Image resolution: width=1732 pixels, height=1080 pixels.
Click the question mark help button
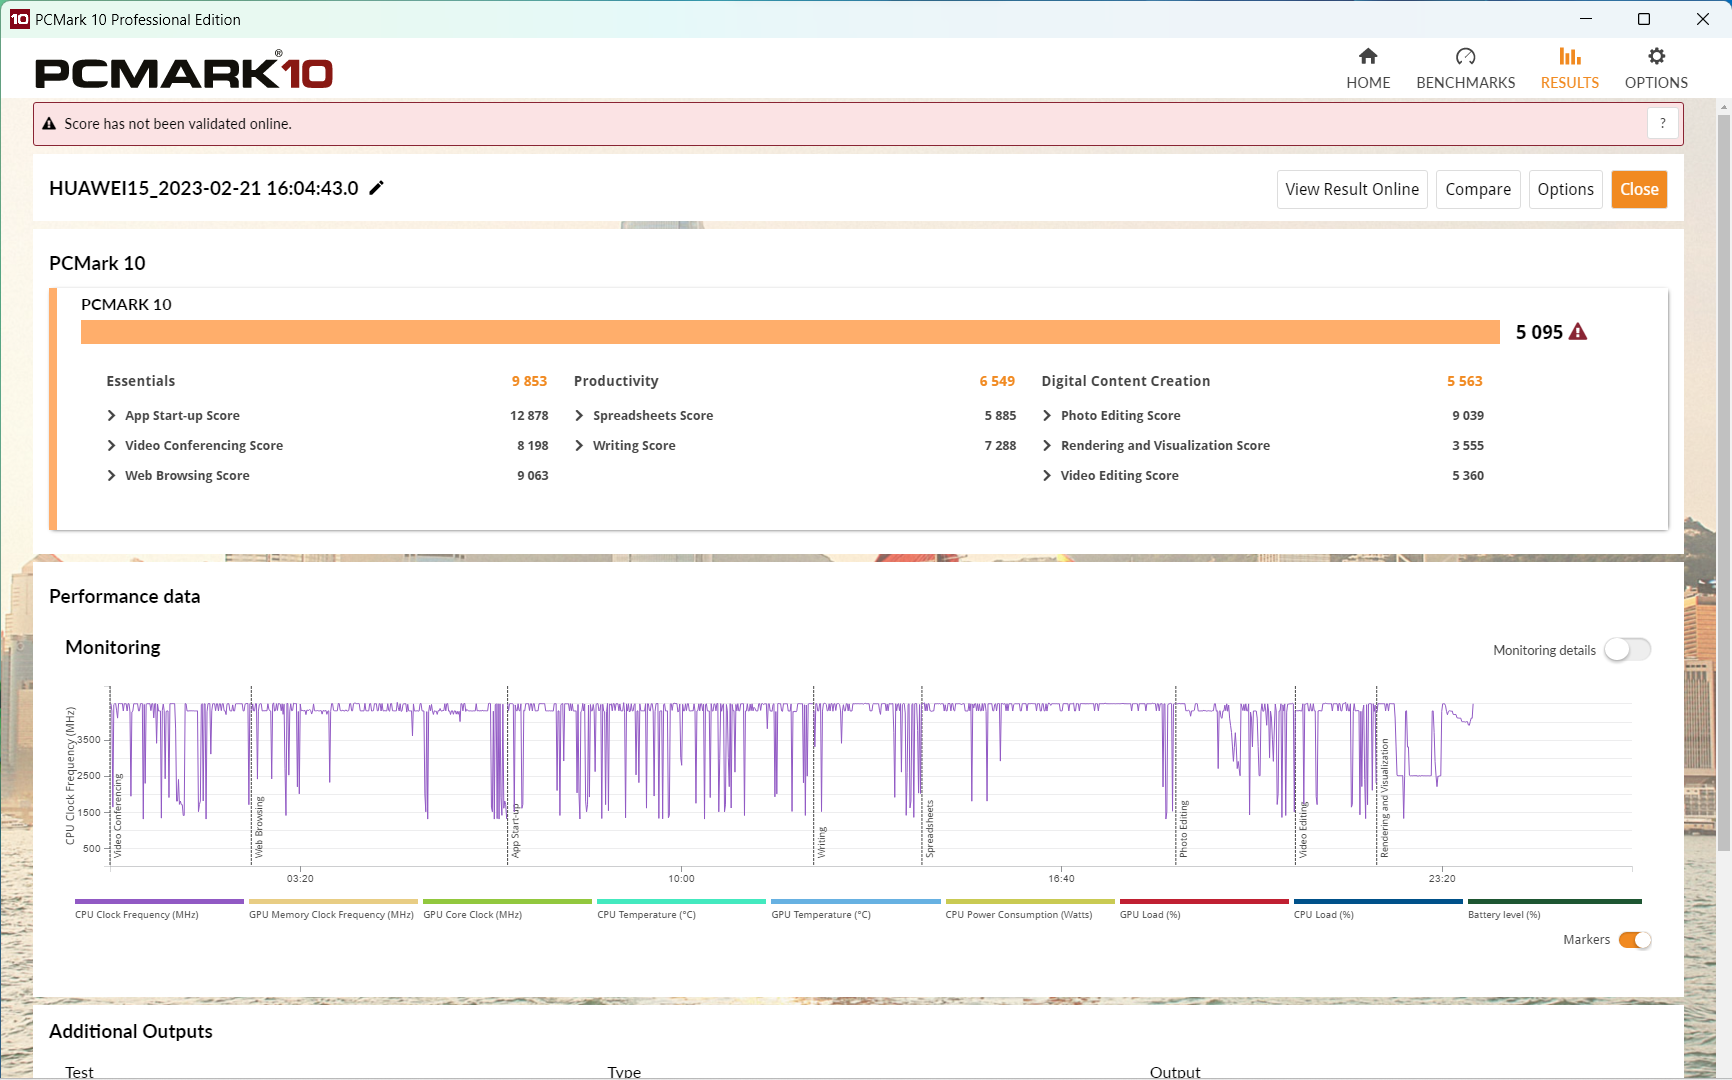(1663, 123)
